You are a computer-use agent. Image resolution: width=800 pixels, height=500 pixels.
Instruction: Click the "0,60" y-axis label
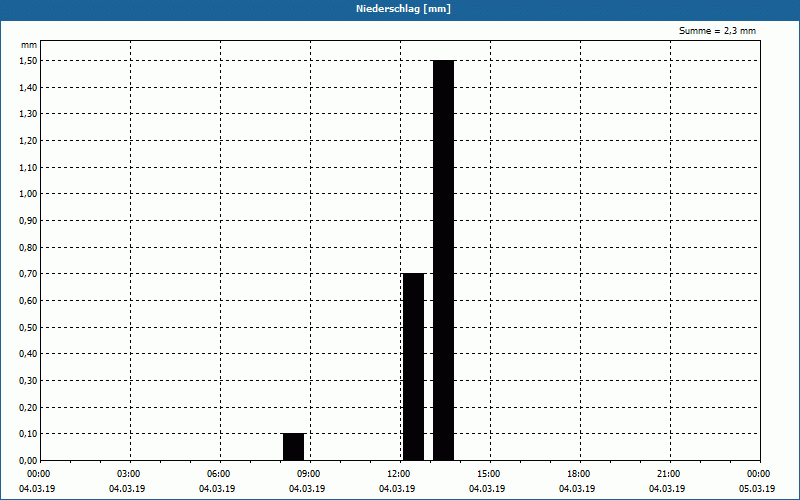click(28, 301)
